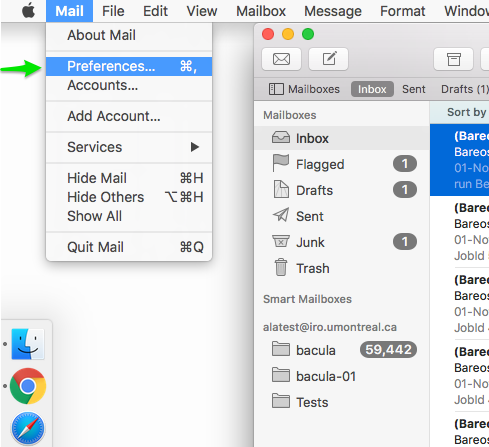Image resolution: width=489 pixels, height=447 pixels.
Task: Zoom the Mail window with green button
Action: 308,34
